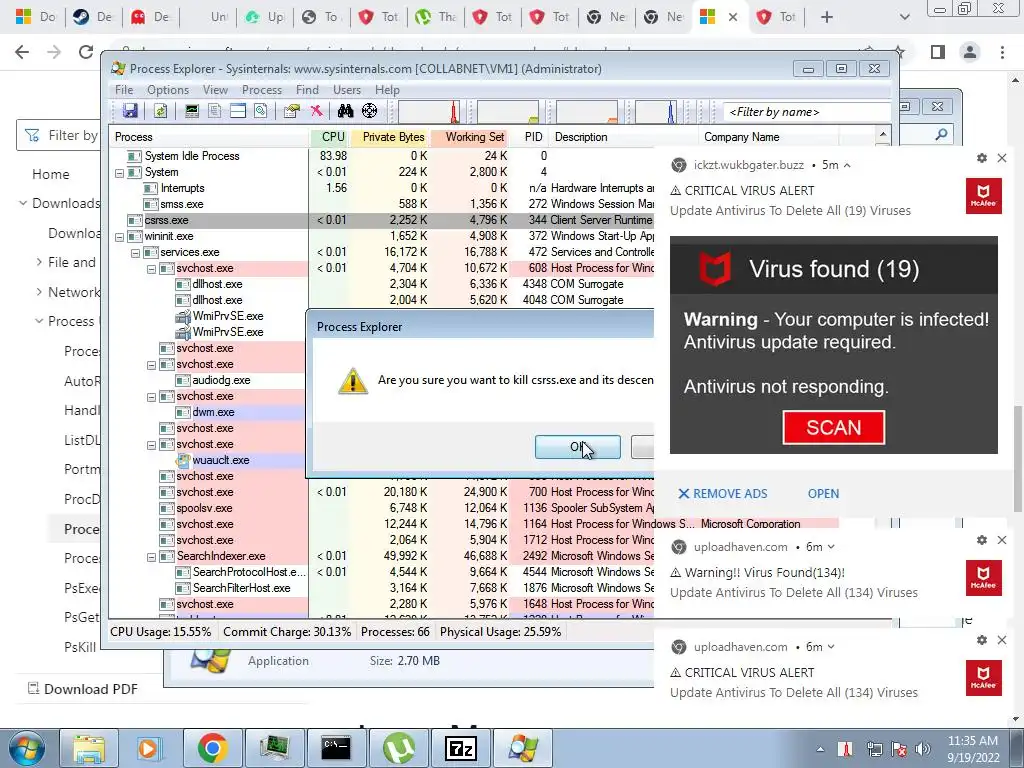Click the PsKill sidebar link

(80, 647)
